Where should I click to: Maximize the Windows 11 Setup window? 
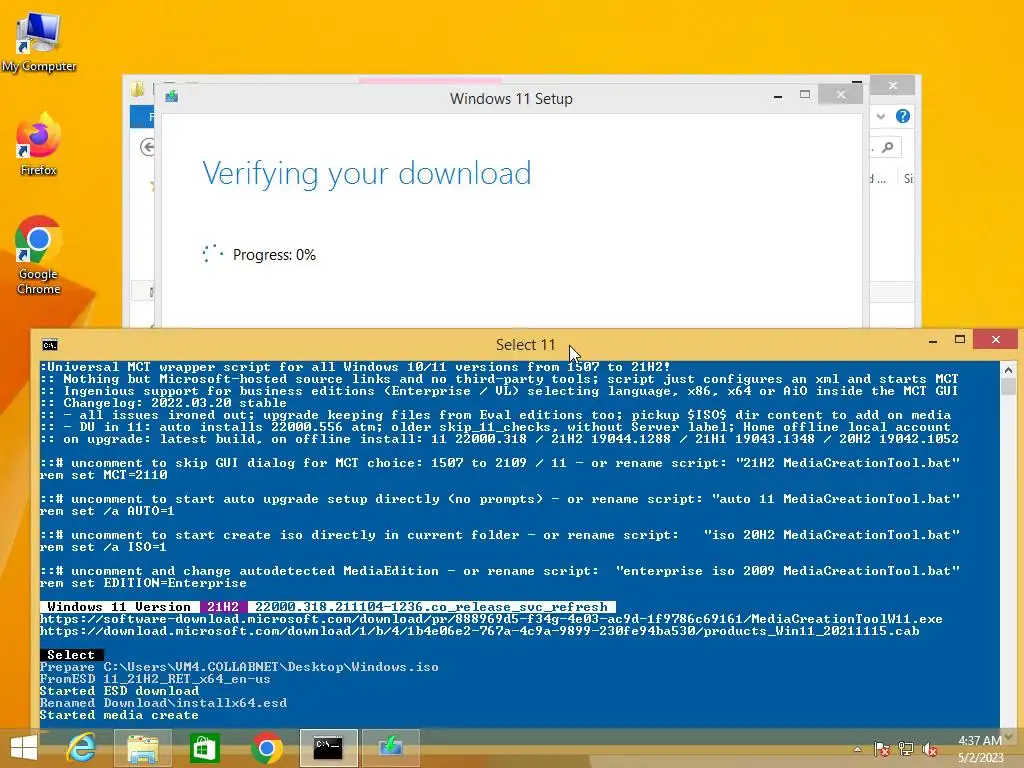[805, 95]
